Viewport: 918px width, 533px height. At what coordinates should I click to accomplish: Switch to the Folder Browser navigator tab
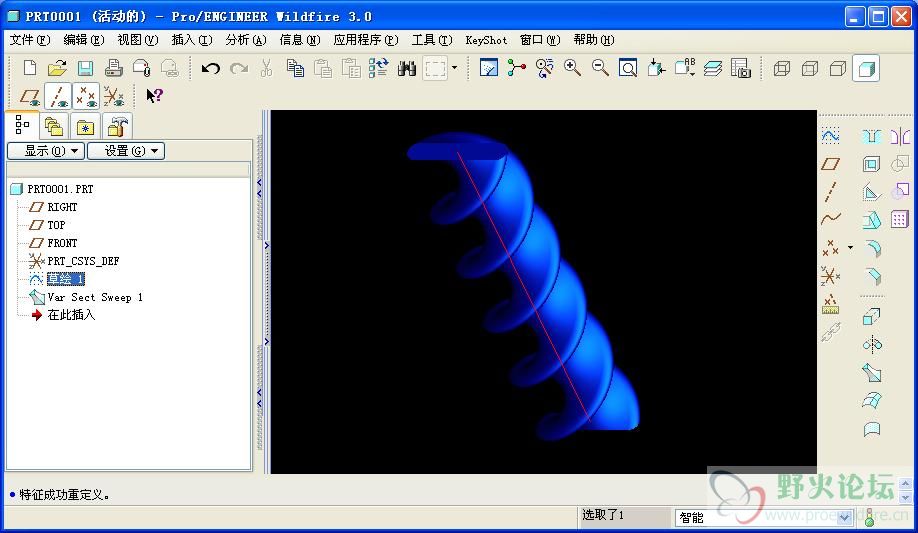54,127
